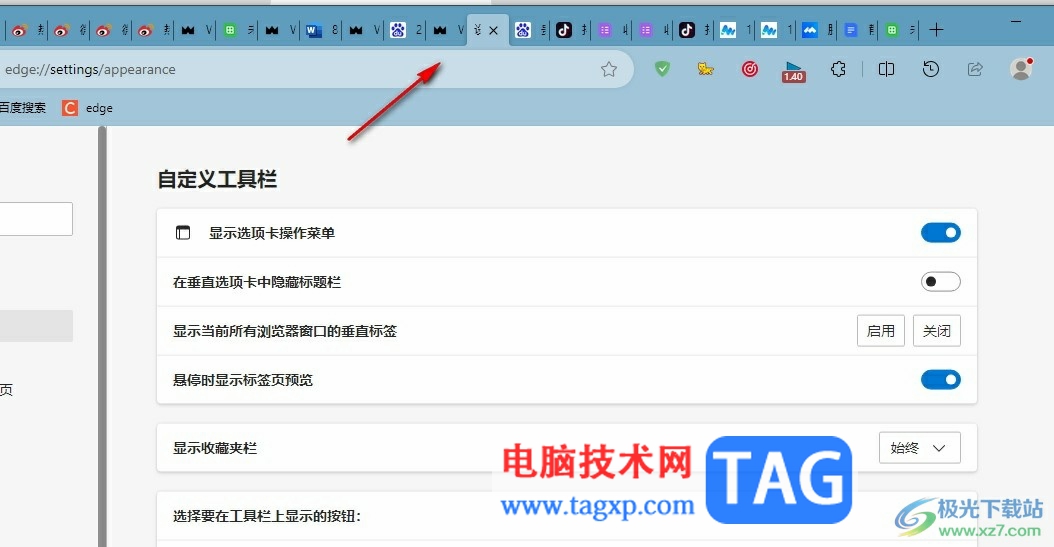Click the 选择要在工具栏上显示的按钮 label

(x=267, y=516)
